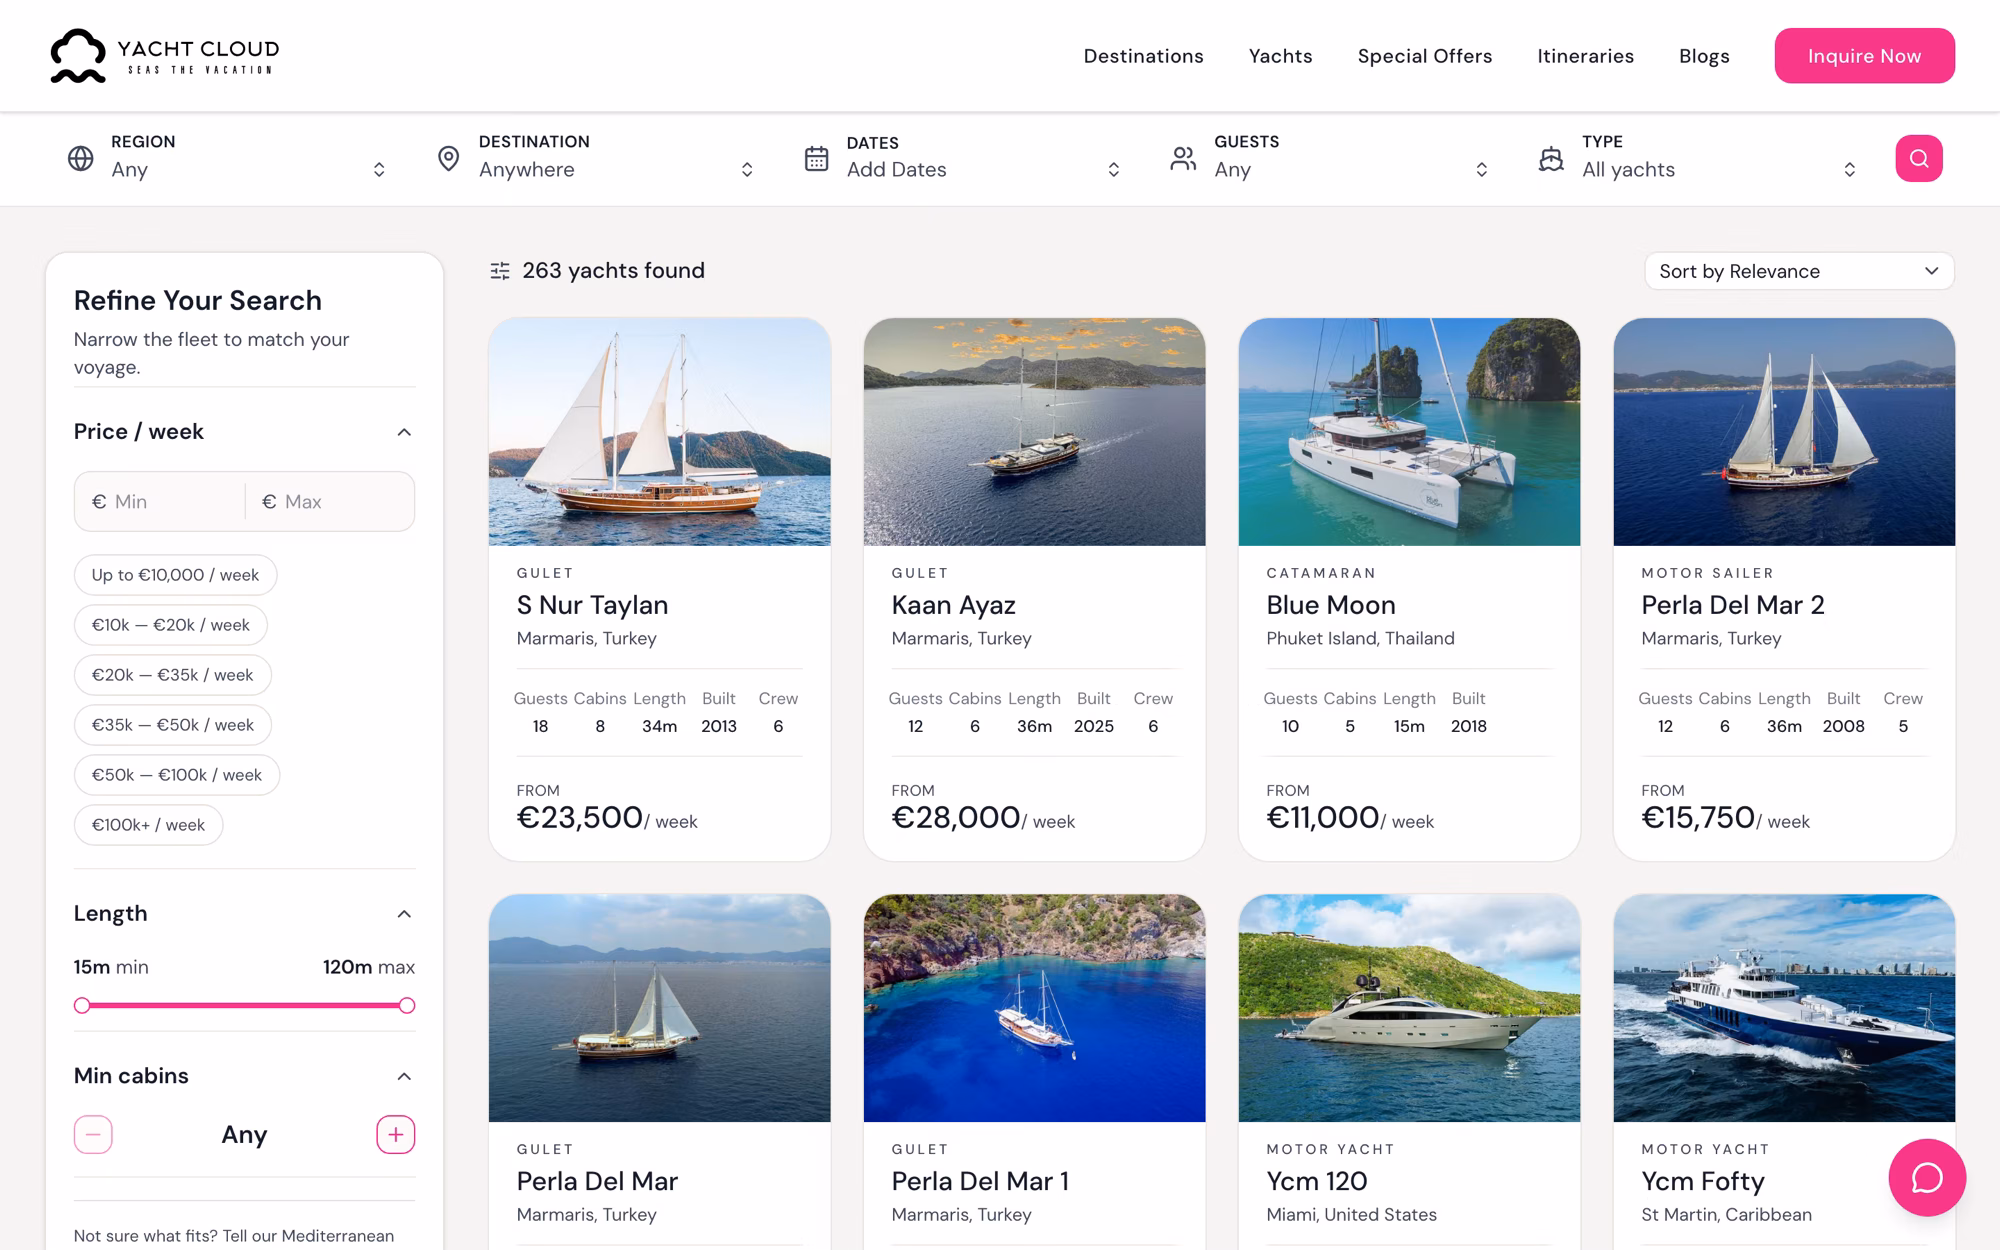Click the Length slider minimum handle

(x=82, y=1005)
